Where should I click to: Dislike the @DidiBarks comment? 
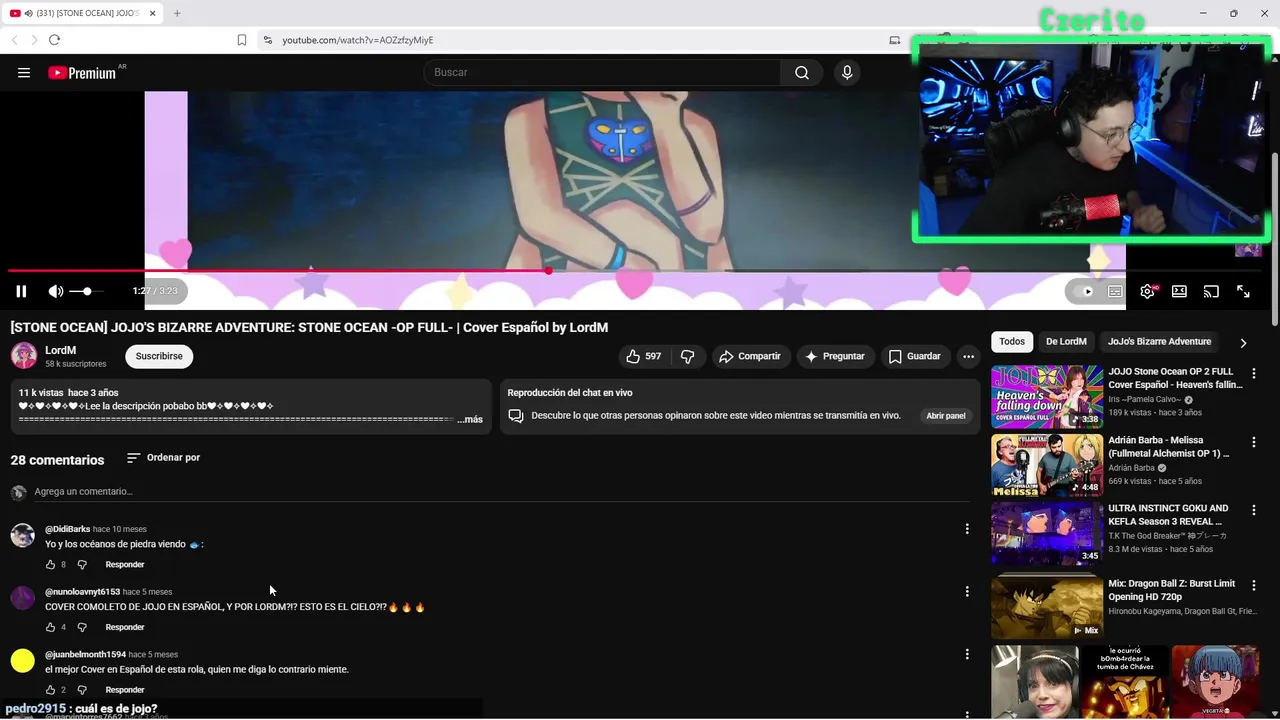tap(82, 565)
